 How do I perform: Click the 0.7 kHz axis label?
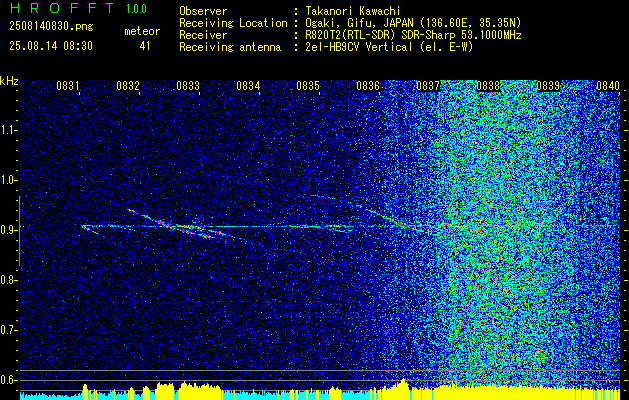coord(8,330)
